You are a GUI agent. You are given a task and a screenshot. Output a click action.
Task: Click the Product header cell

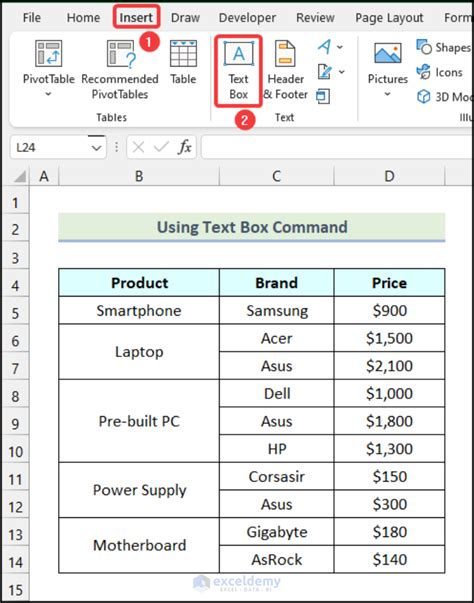point(139,283)
